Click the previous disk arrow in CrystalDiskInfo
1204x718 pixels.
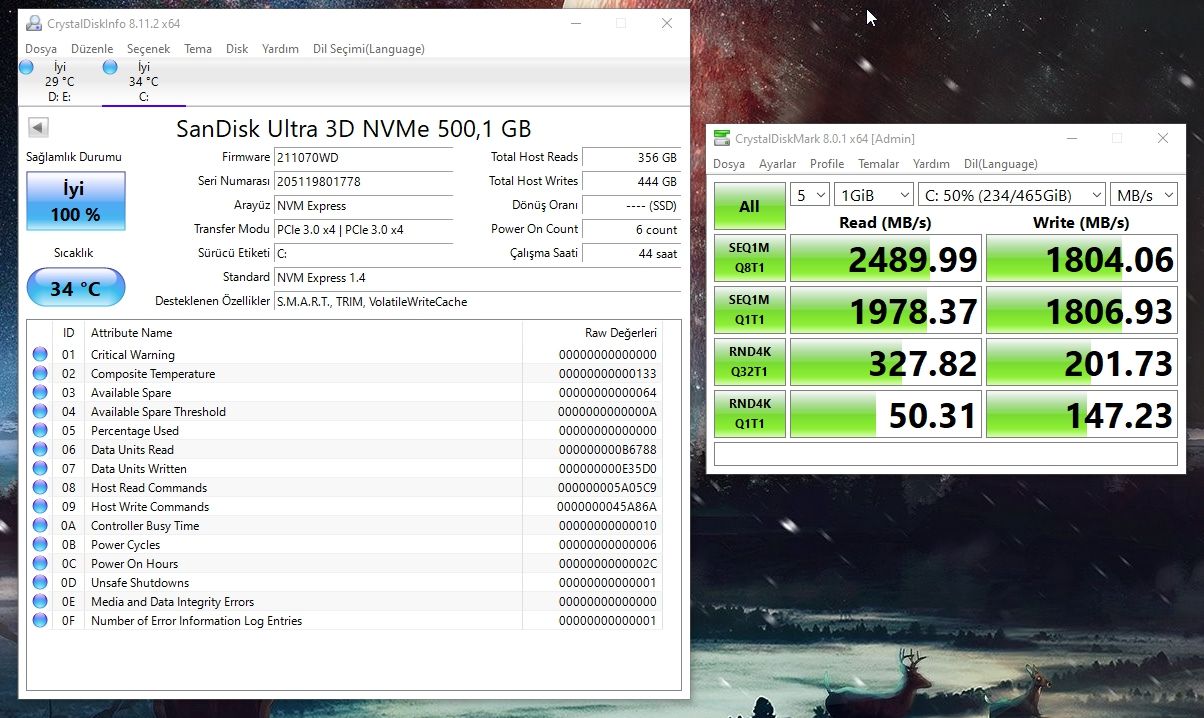39,128
